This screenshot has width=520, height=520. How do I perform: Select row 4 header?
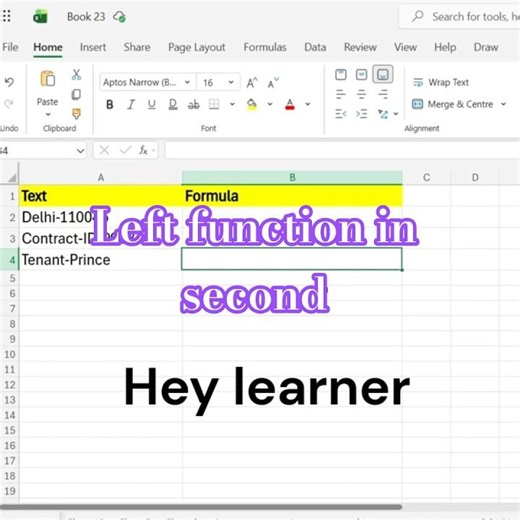[x=10, y=259]
